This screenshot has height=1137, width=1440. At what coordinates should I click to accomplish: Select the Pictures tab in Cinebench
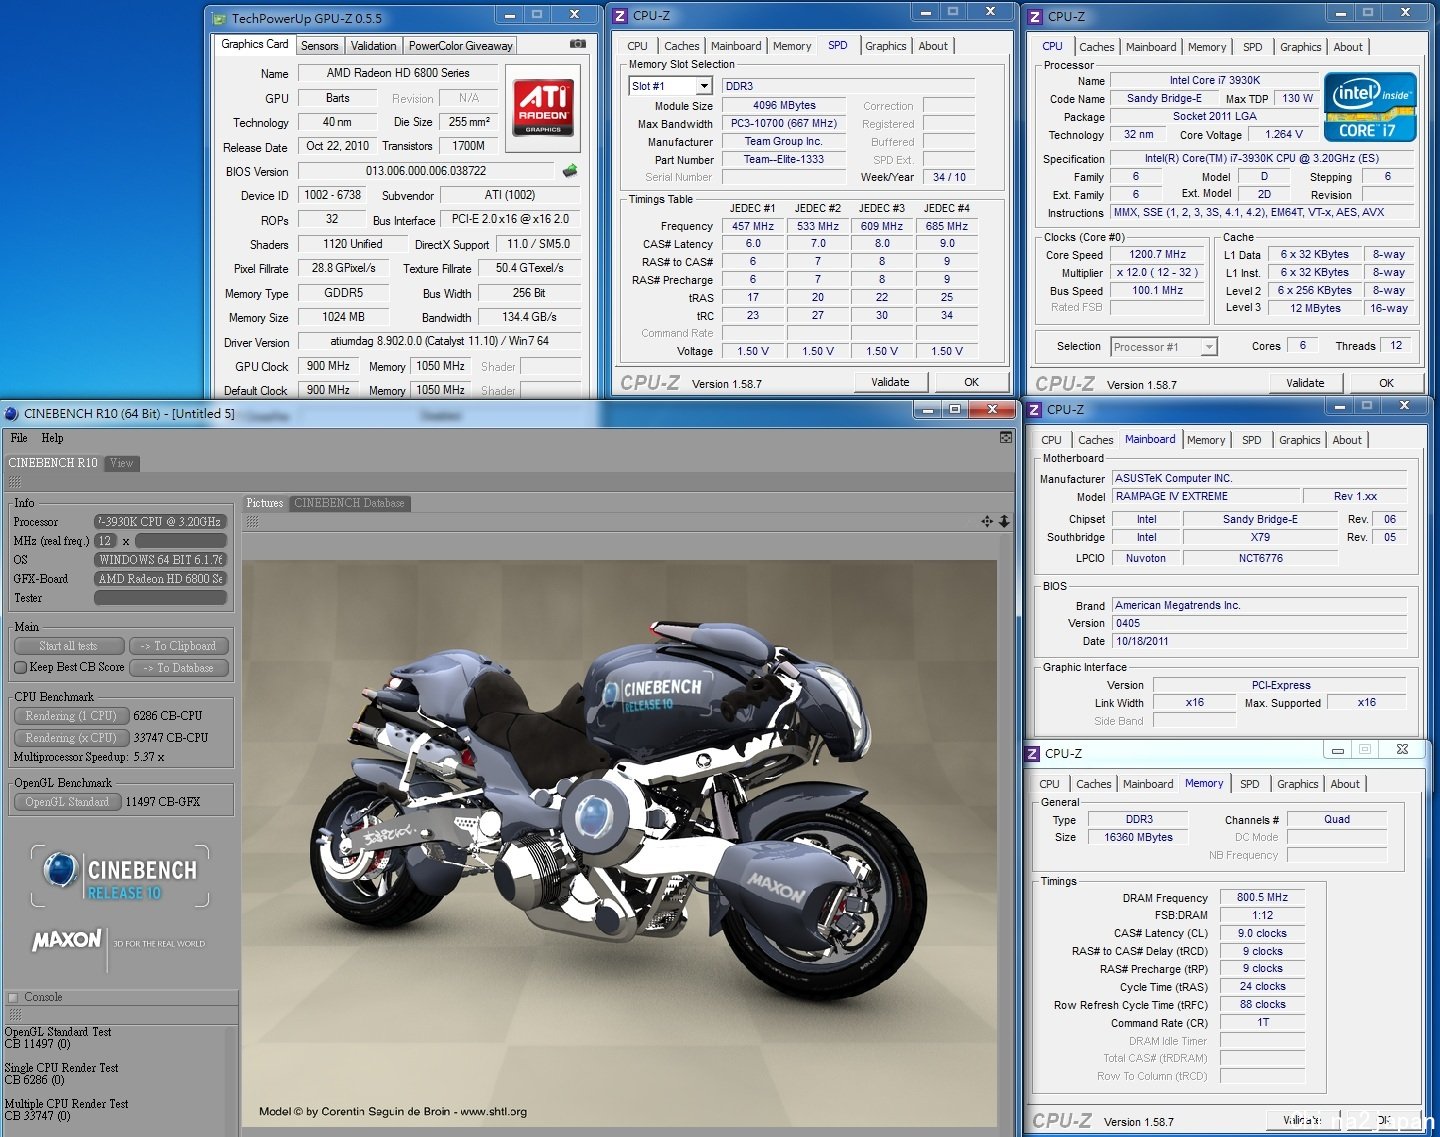[265, 503]
